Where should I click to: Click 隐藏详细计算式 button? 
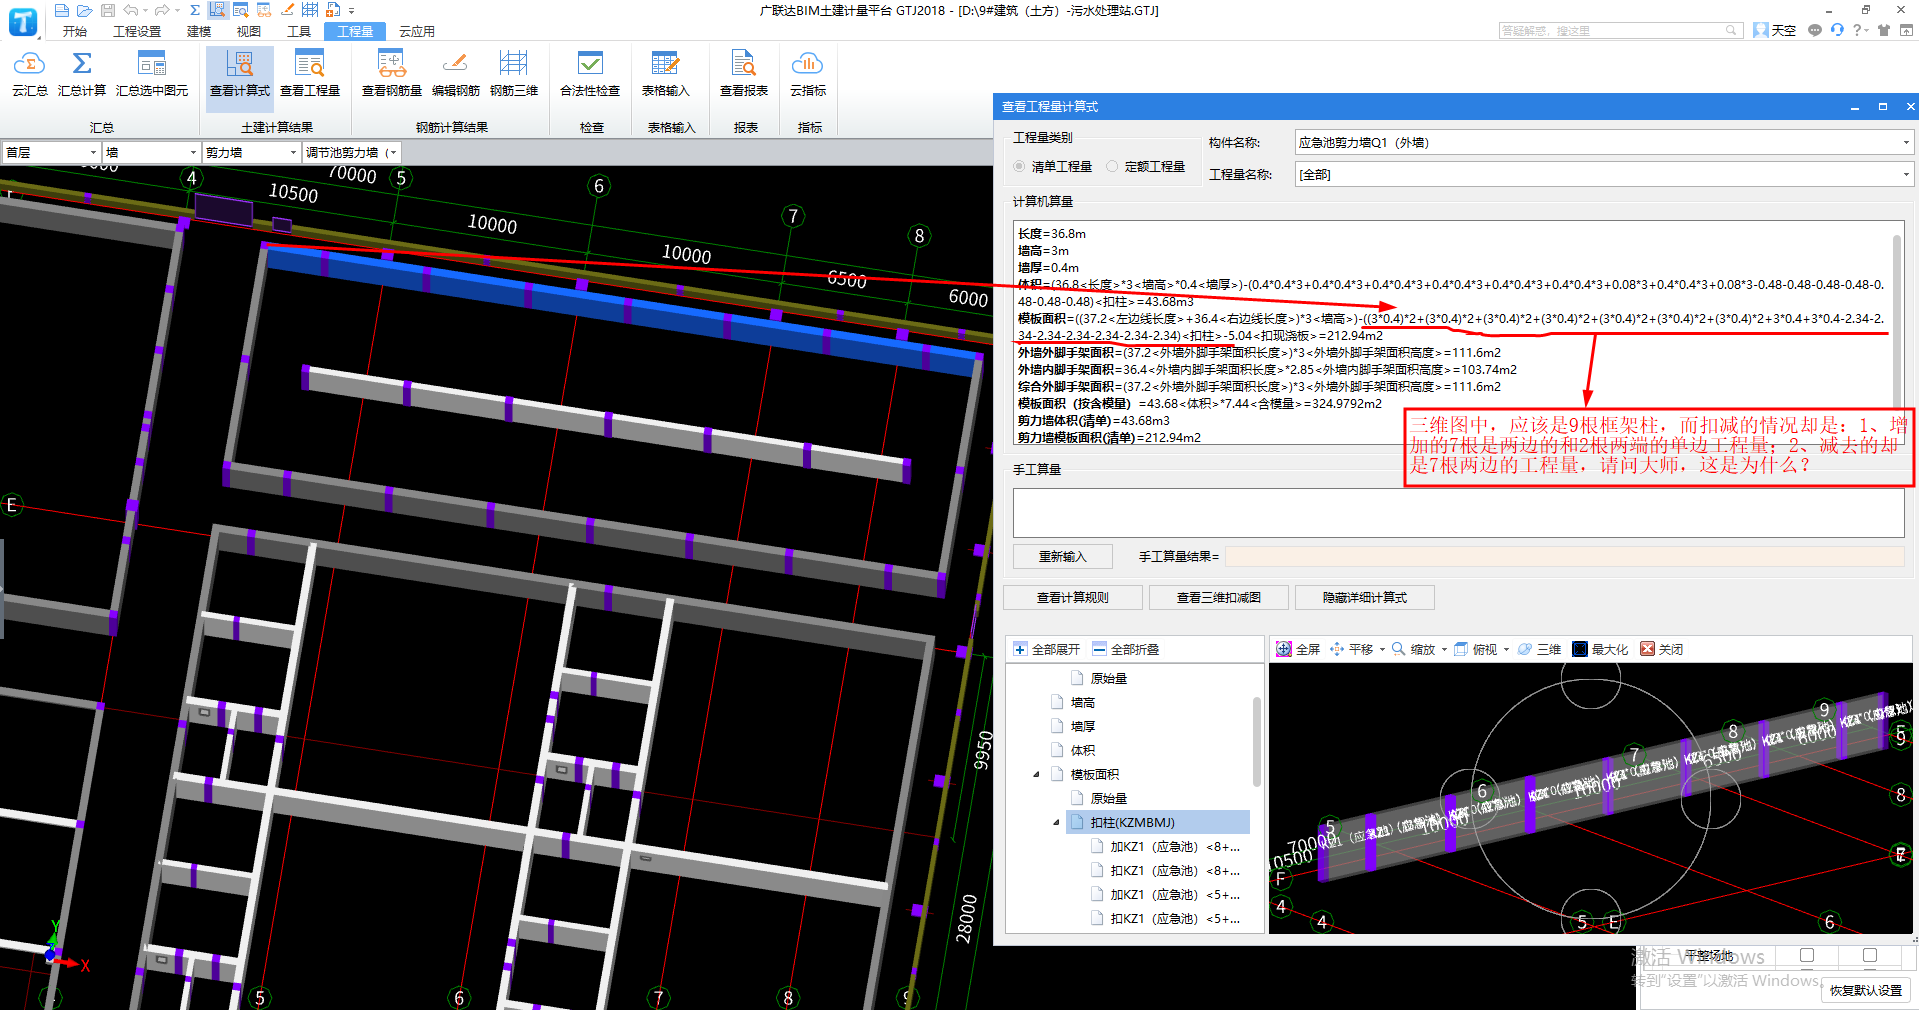(x=1365, y=597)
